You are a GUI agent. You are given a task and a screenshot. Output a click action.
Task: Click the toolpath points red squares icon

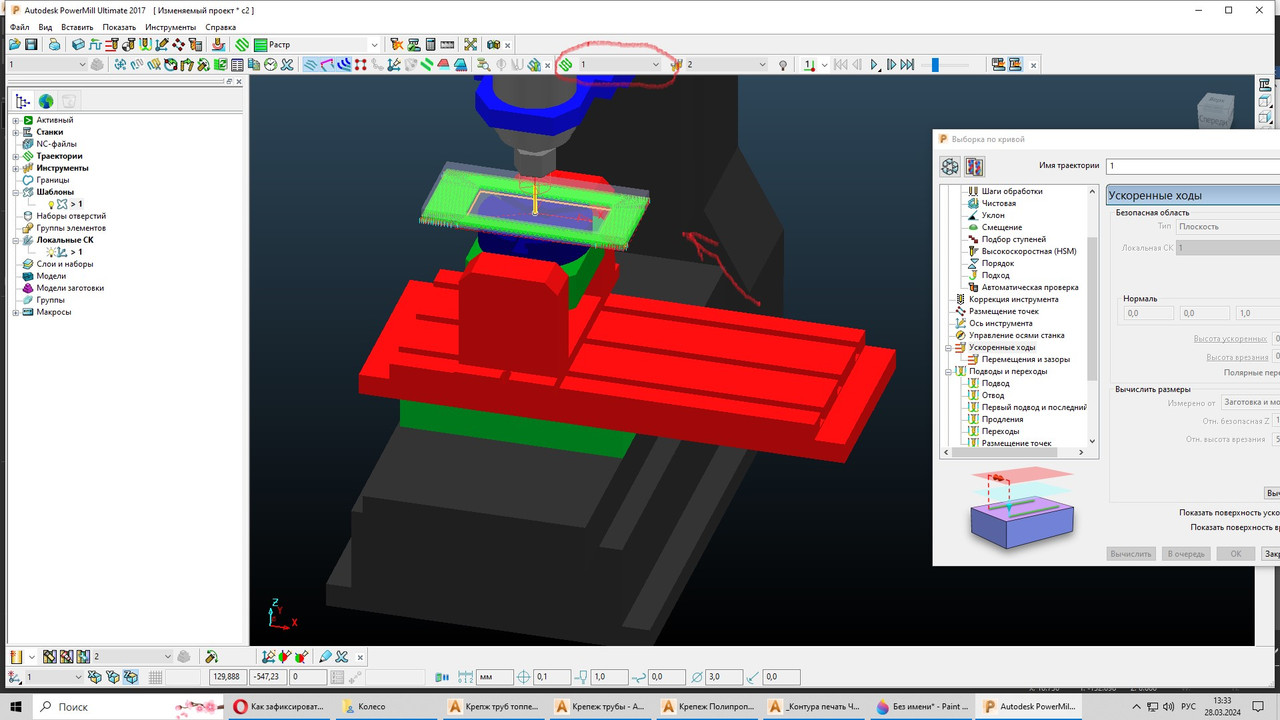tap(360, 64)
